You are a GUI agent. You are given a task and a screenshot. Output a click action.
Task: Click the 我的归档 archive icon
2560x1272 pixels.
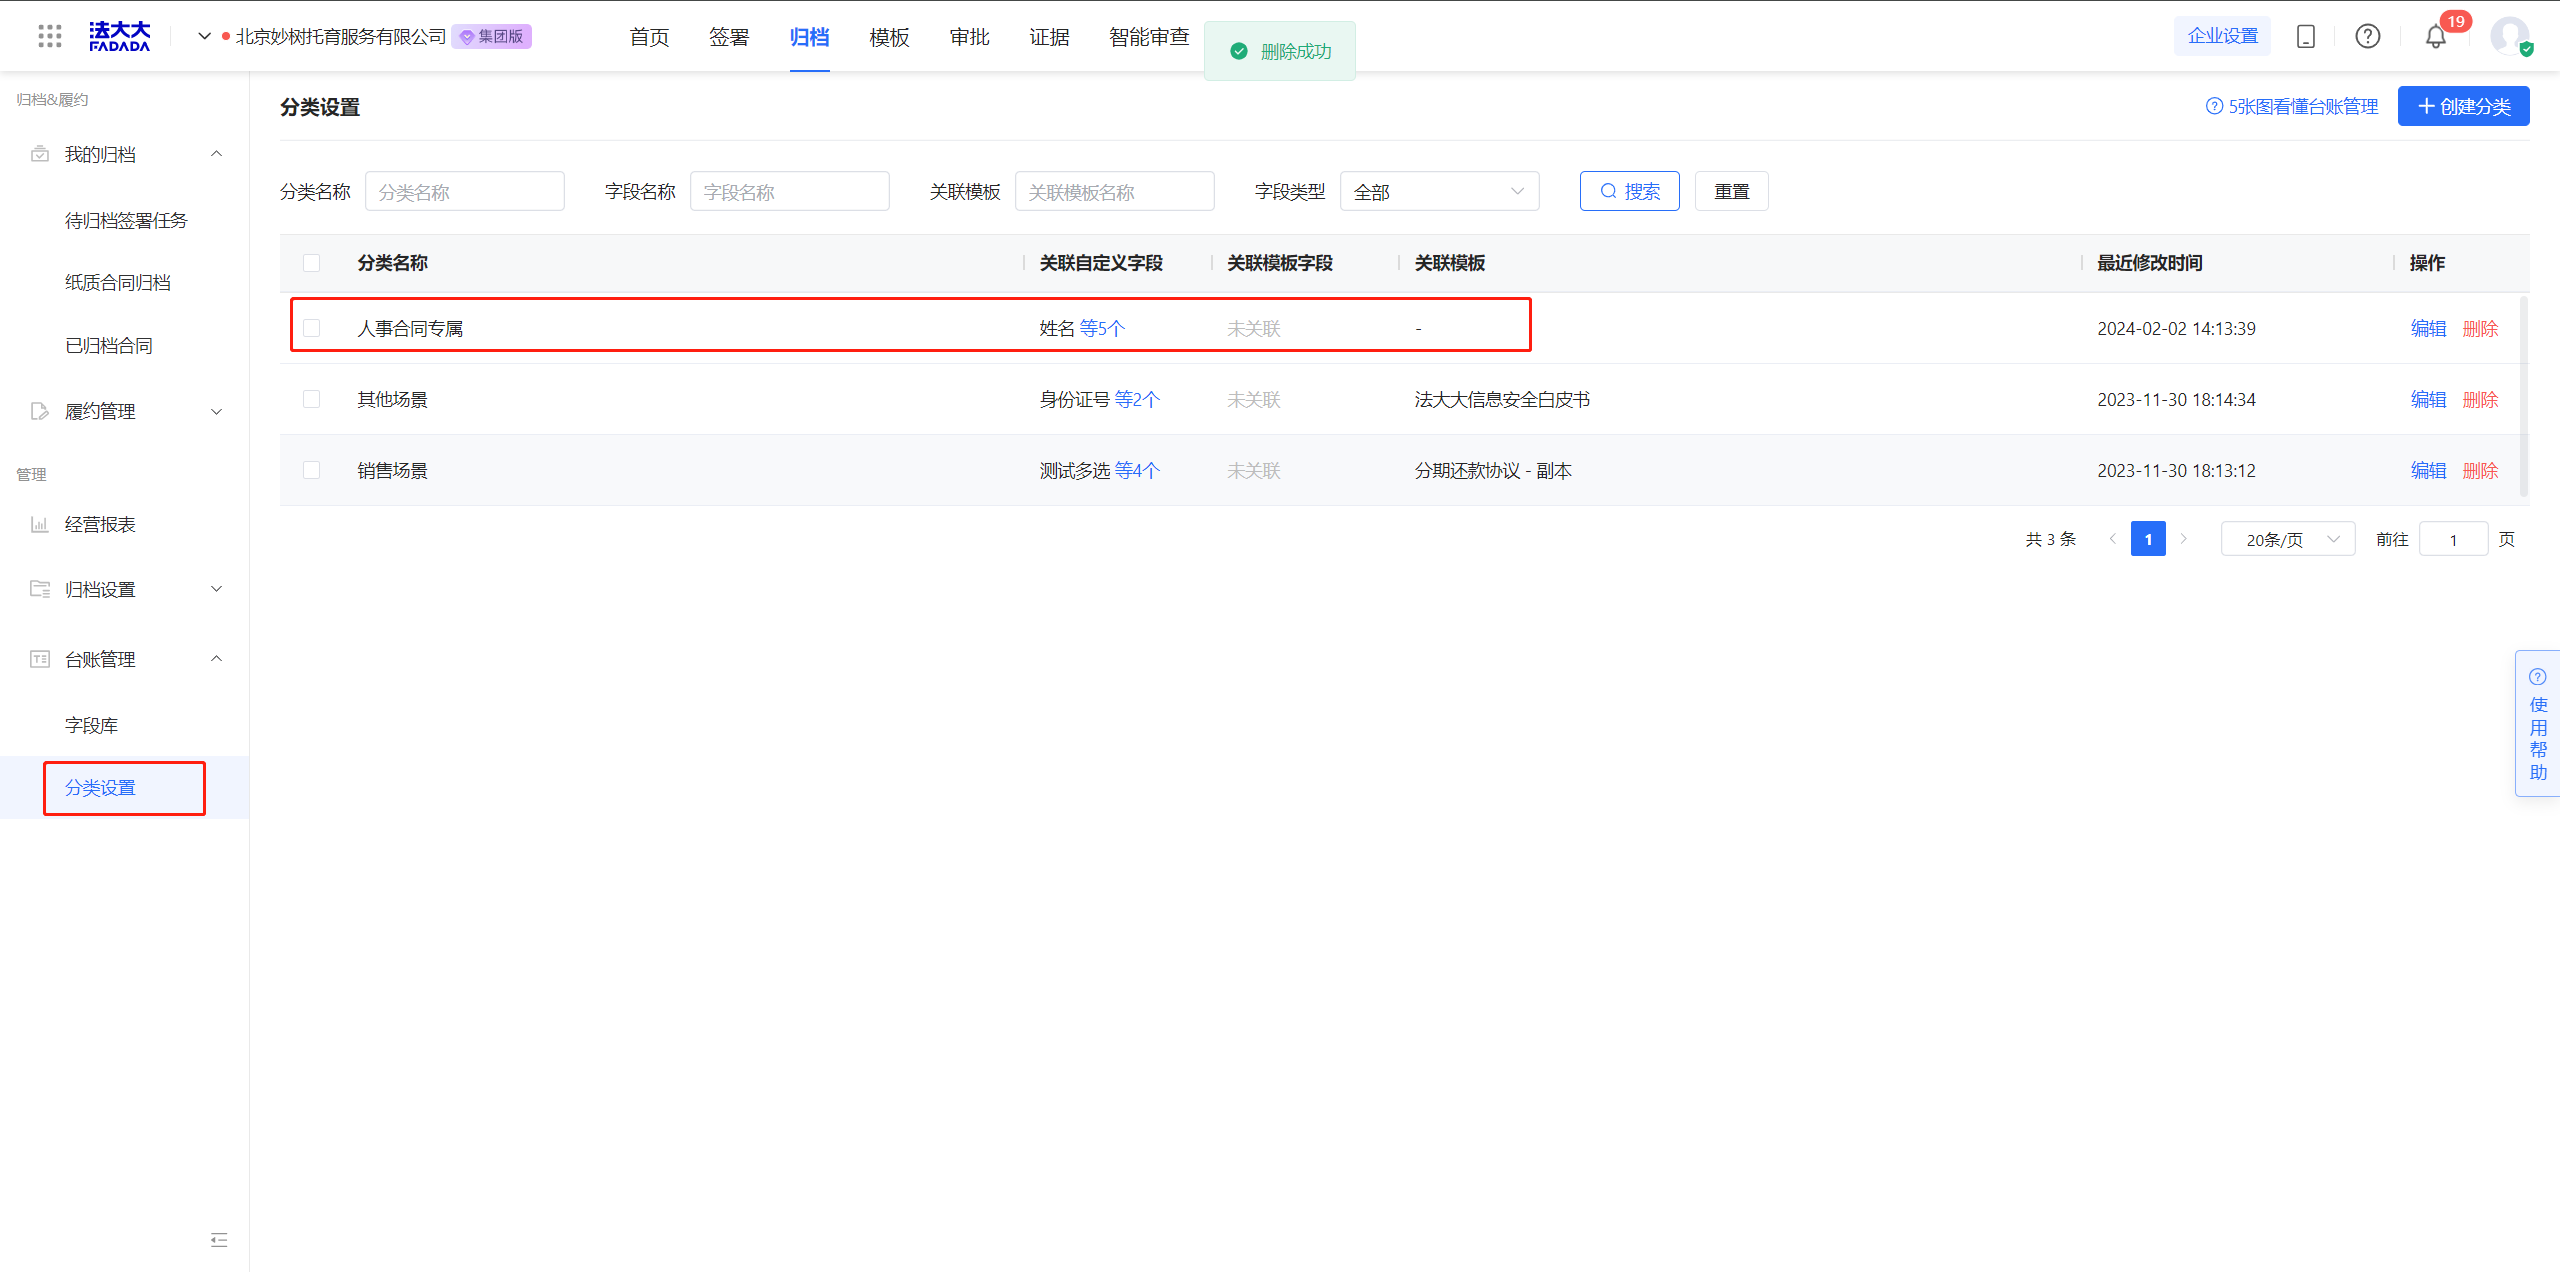click(x=40, y=154)
